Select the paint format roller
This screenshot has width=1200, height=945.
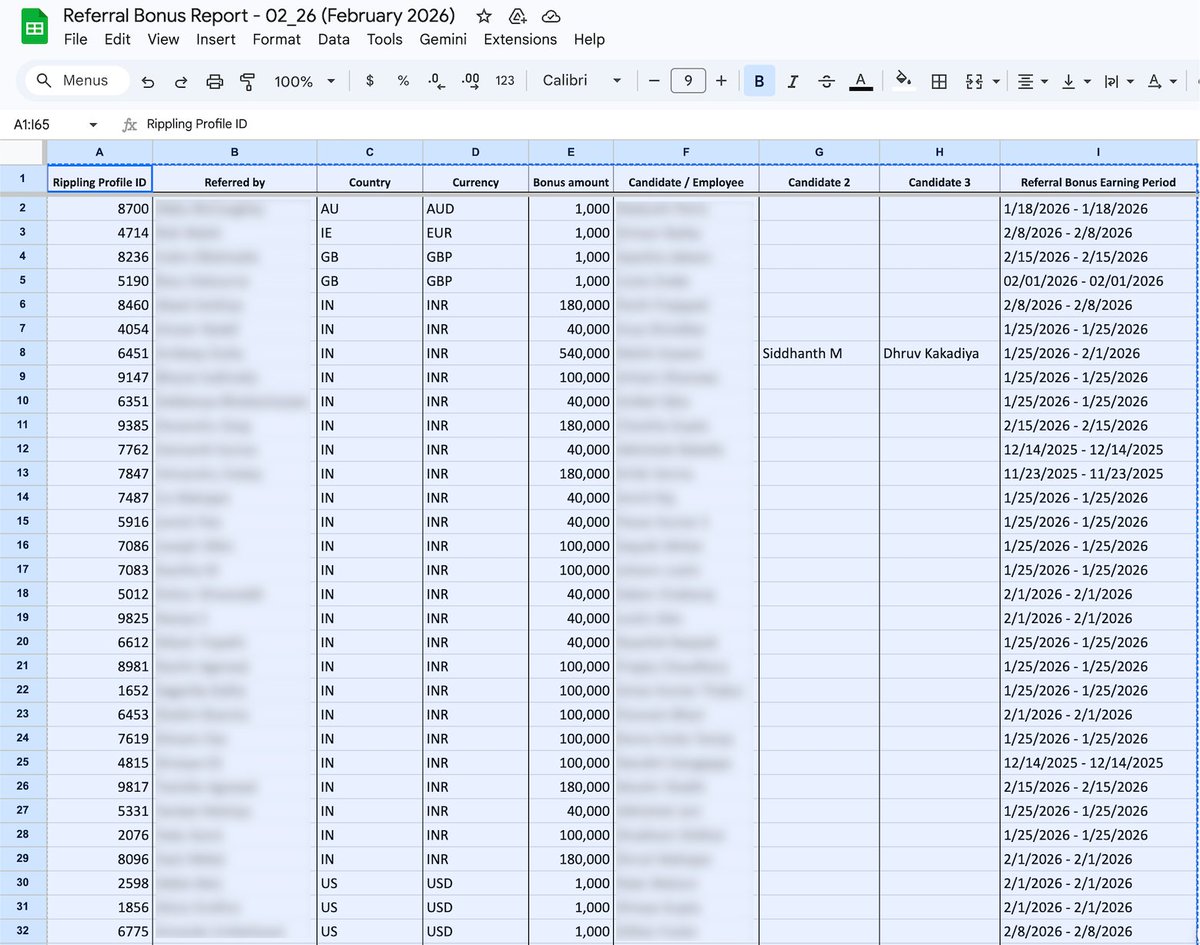tap(248, 81)
